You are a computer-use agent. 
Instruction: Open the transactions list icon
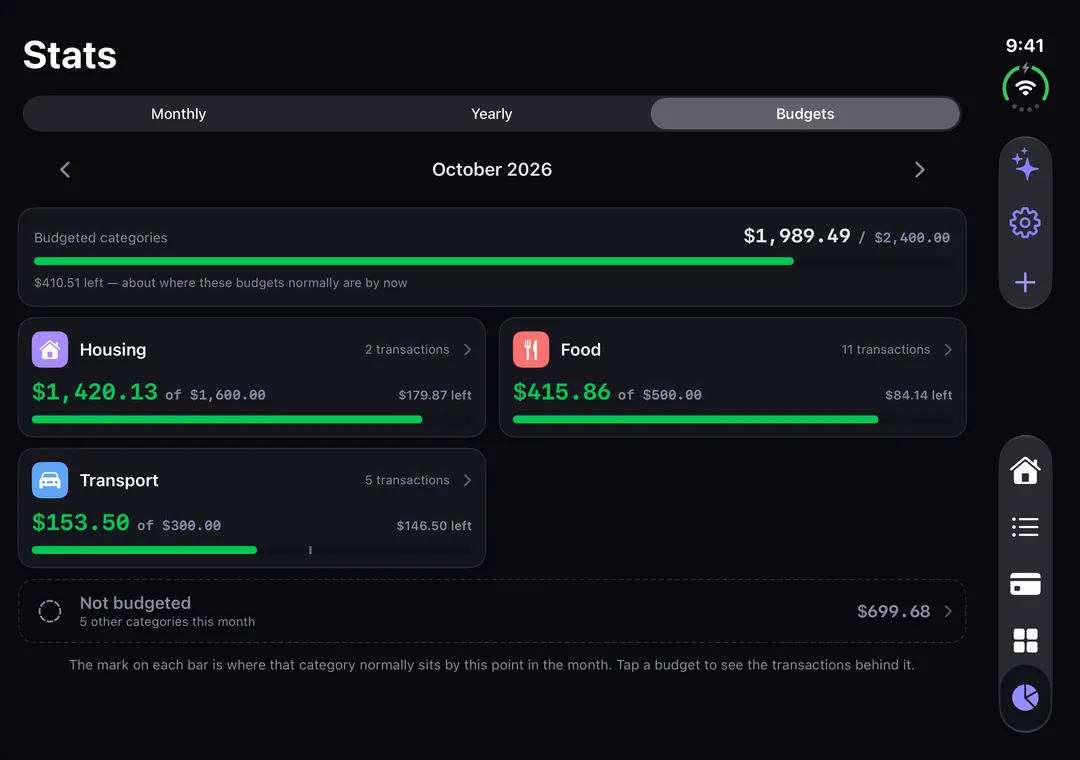pyautogui.click(x=1025, y=527)
